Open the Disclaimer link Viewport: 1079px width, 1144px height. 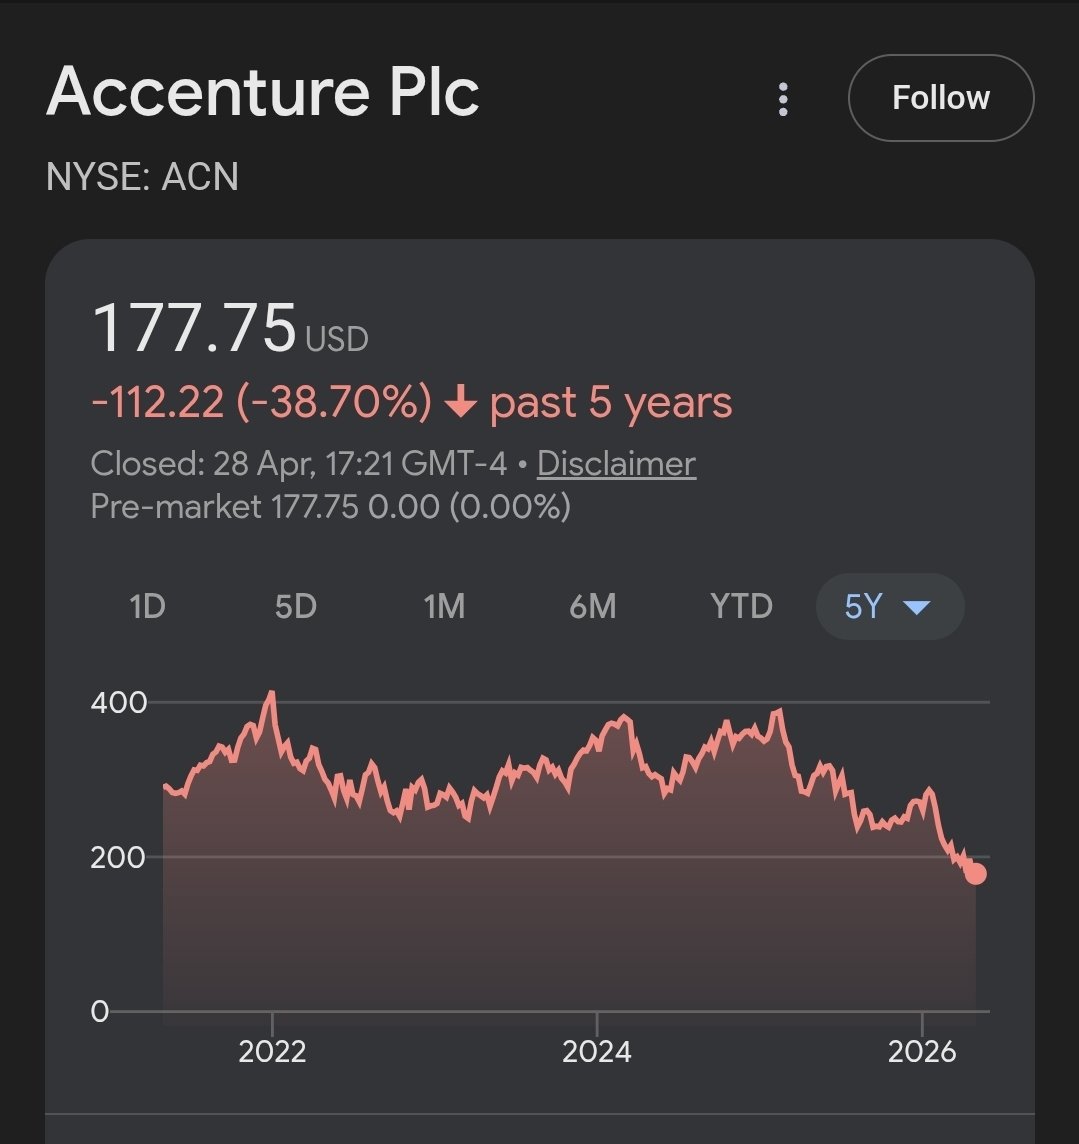[616, 463]
